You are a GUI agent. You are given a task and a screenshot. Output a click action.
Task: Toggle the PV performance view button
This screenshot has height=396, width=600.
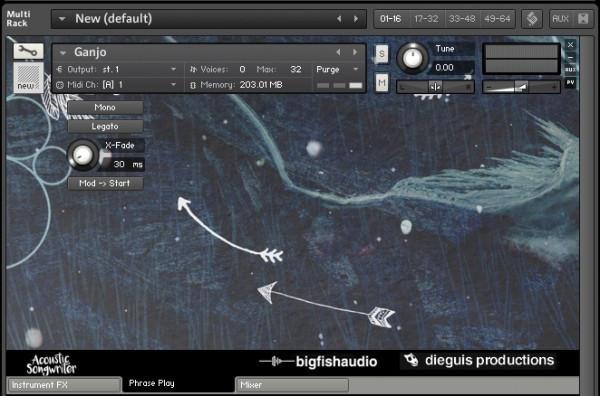point(570,82)
